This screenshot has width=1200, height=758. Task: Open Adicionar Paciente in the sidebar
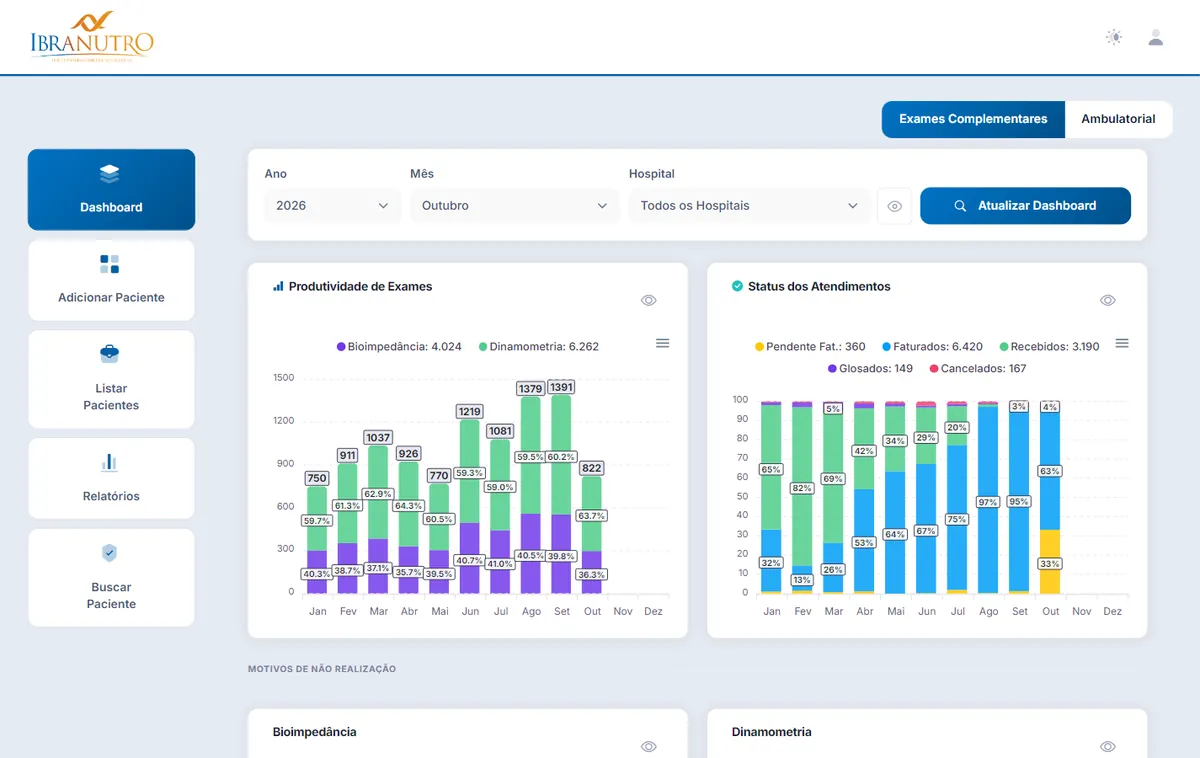click(111, 280)
